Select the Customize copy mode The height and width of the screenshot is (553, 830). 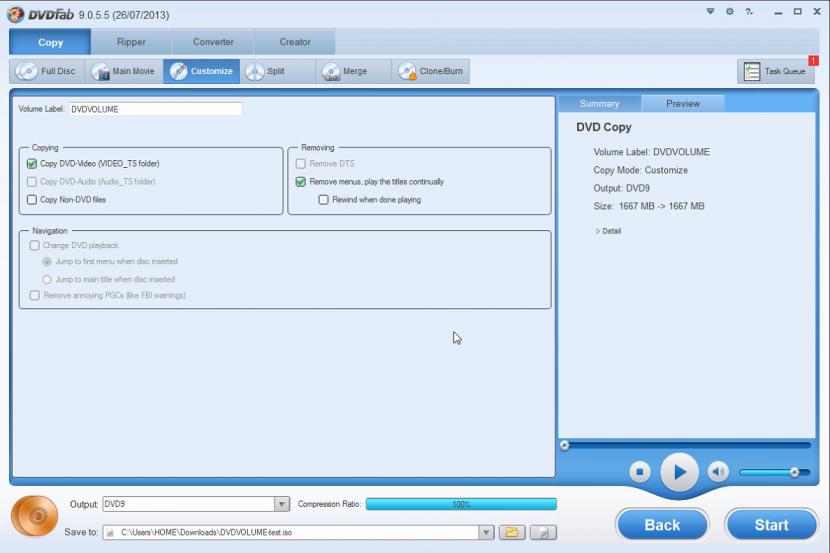[202, 71]
